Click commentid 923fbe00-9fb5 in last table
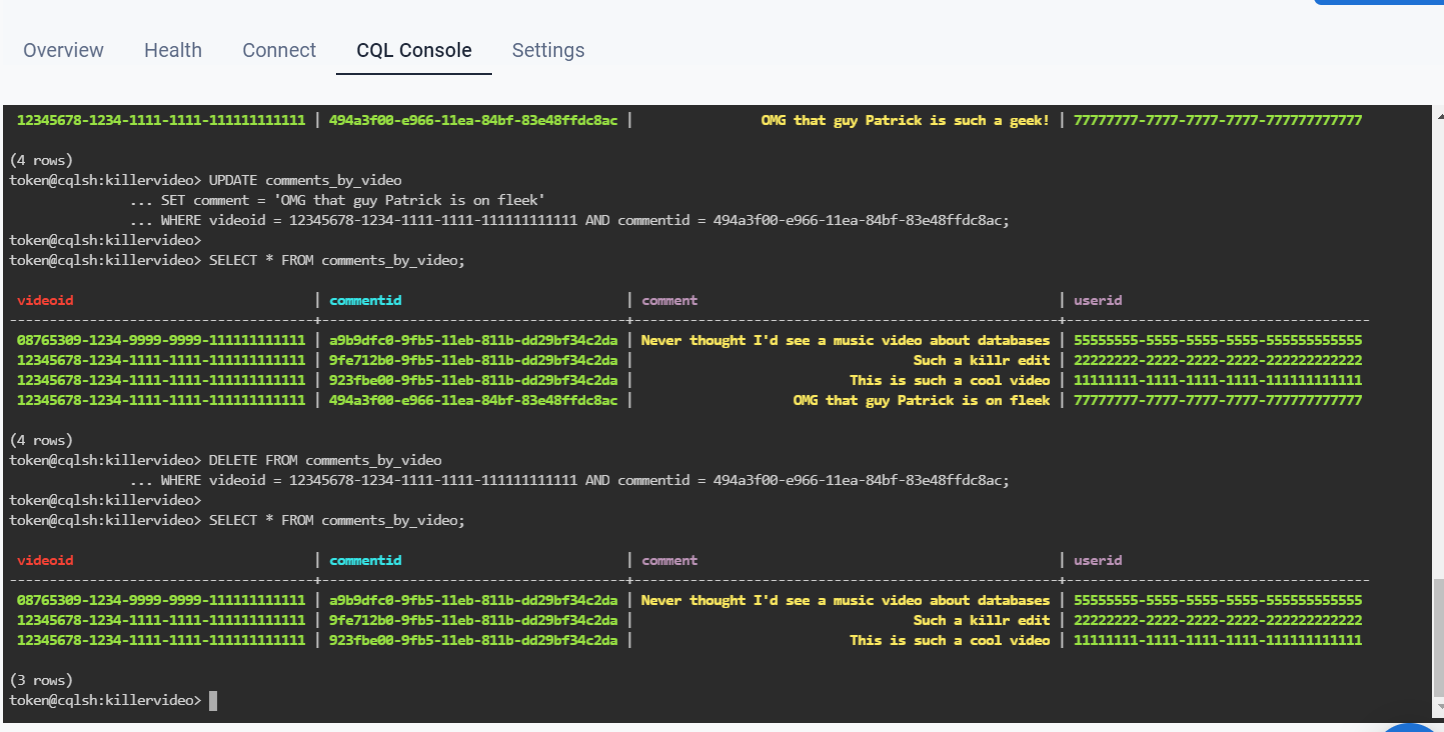The height and width of the screenshot is (732, 1444). point(473,640)
